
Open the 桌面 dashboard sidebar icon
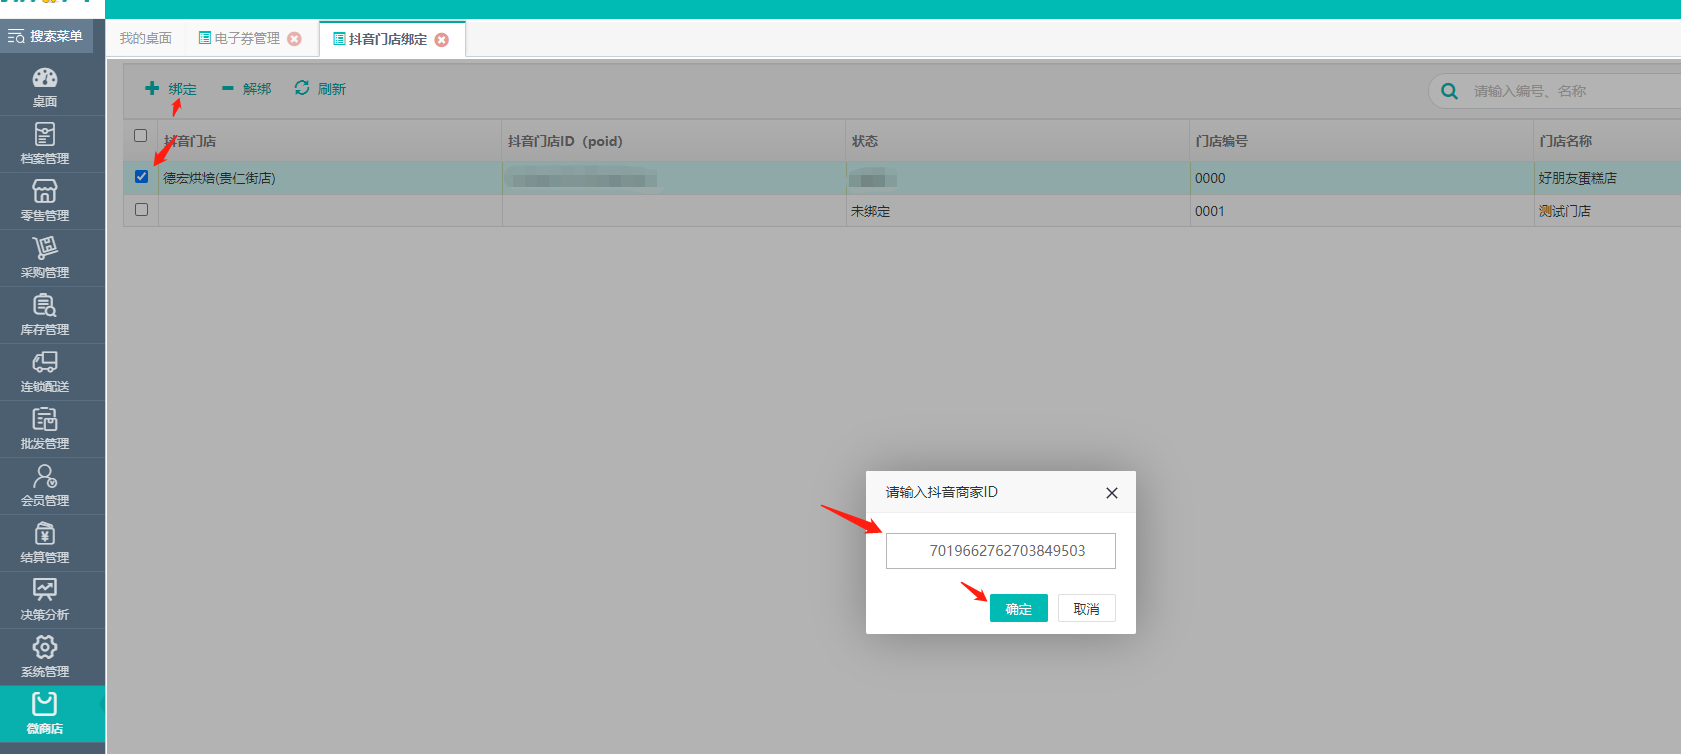tap(45, 87)
